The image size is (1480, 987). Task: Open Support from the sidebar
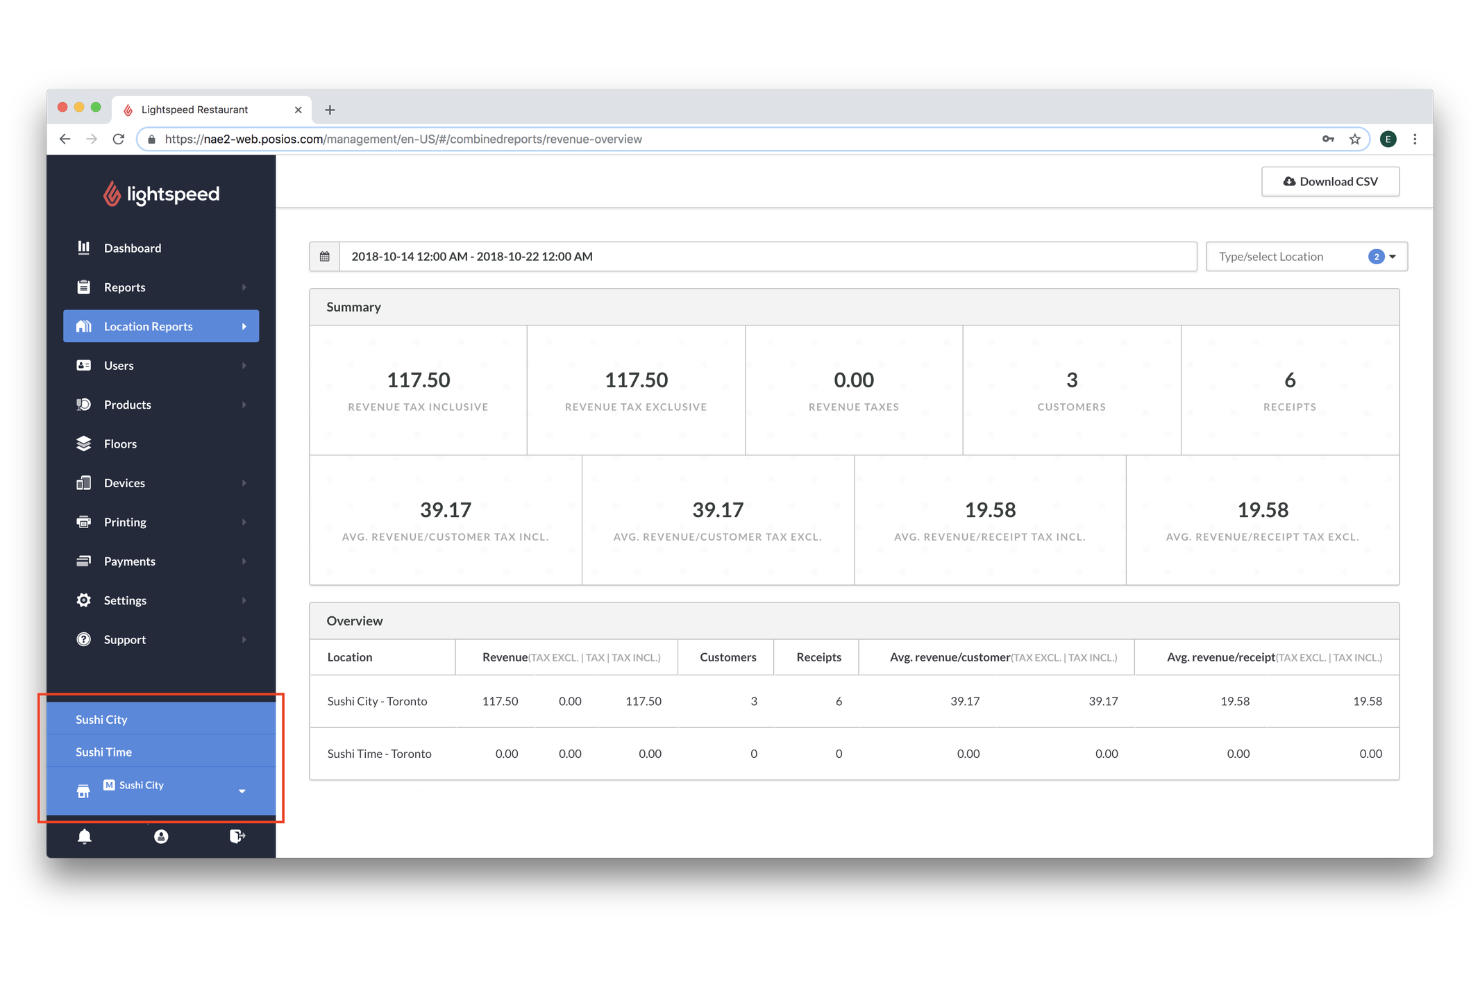[x=125, y=639]
